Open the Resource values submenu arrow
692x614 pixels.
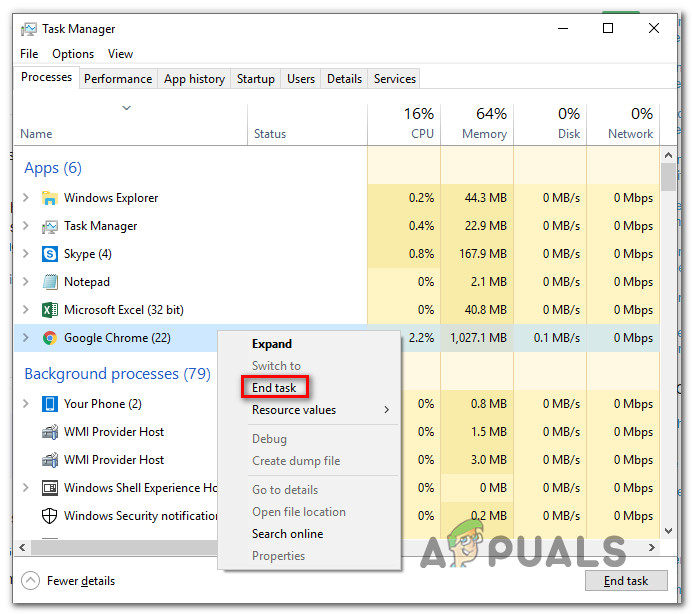[387, 410]
